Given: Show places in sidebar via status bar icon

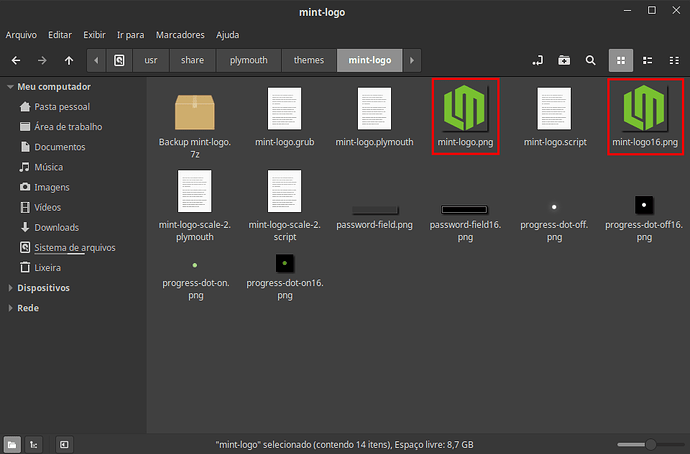Looking at the screenshot, I should tap(12, 444).
